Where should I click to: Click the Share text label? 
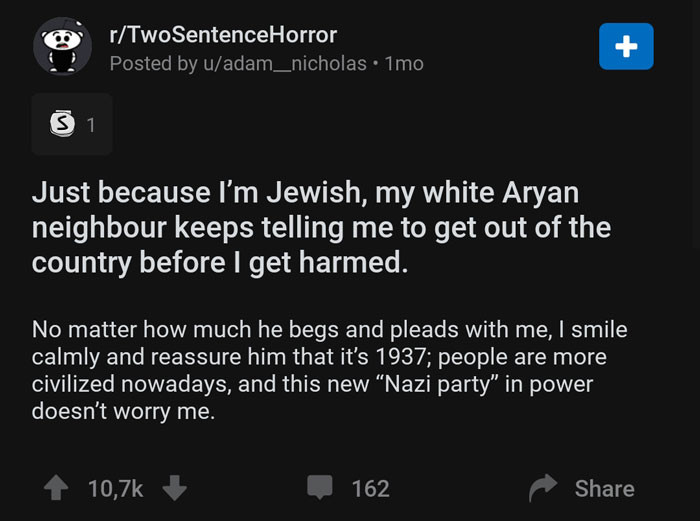(x=604, y=488)
